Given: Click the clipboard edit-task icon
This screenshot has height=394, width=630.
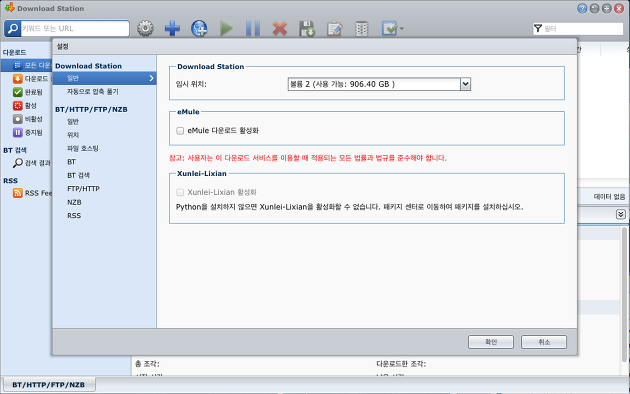Looking at the screenshot, I should (334, 29).
